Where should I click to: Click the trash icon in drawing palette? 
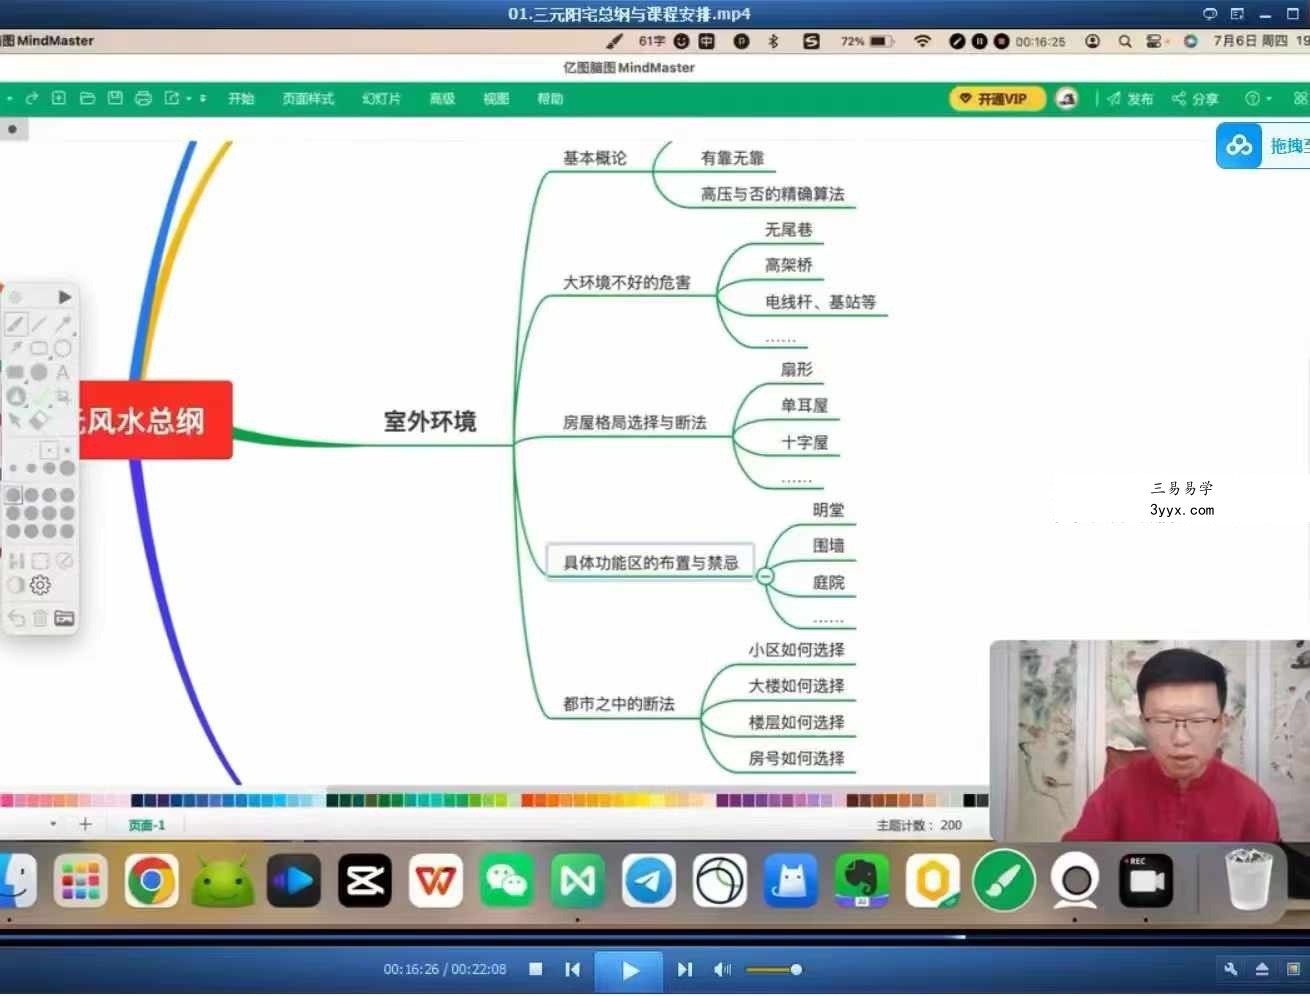pyautogui.click(x=40, y=618)
